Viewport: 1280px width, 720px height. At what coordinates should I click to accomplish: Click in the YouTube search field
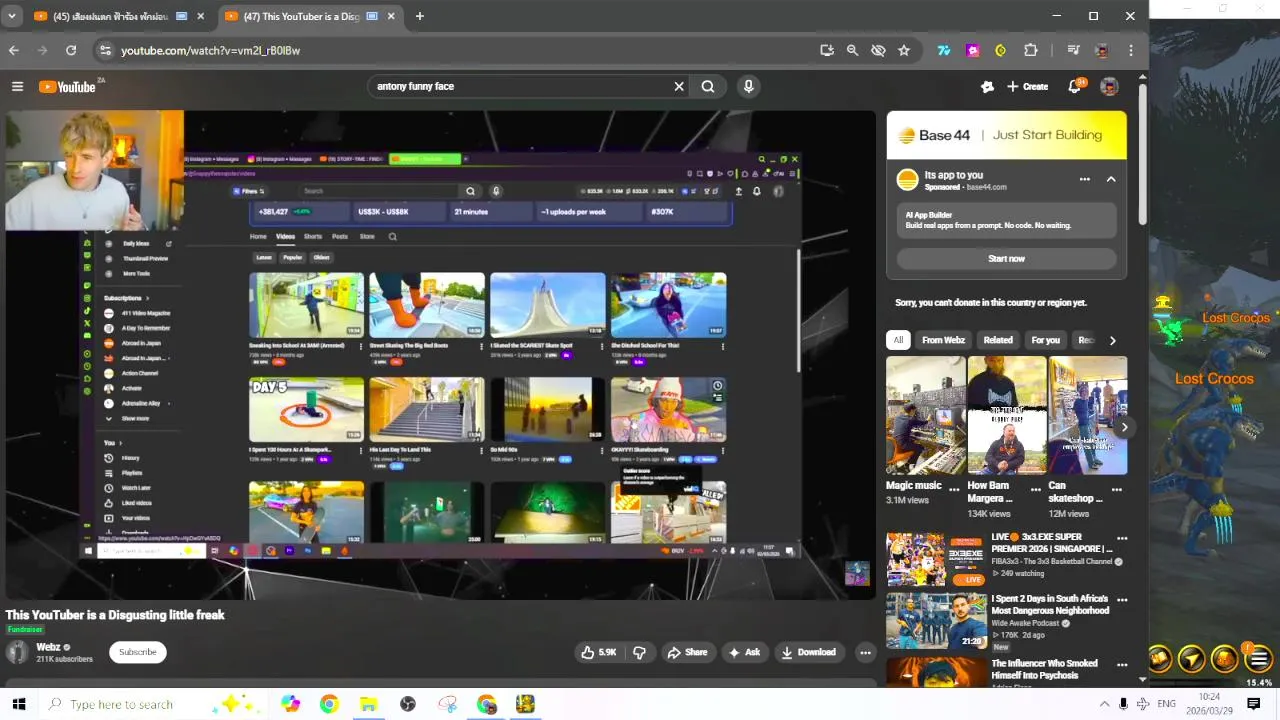(520, 87)
